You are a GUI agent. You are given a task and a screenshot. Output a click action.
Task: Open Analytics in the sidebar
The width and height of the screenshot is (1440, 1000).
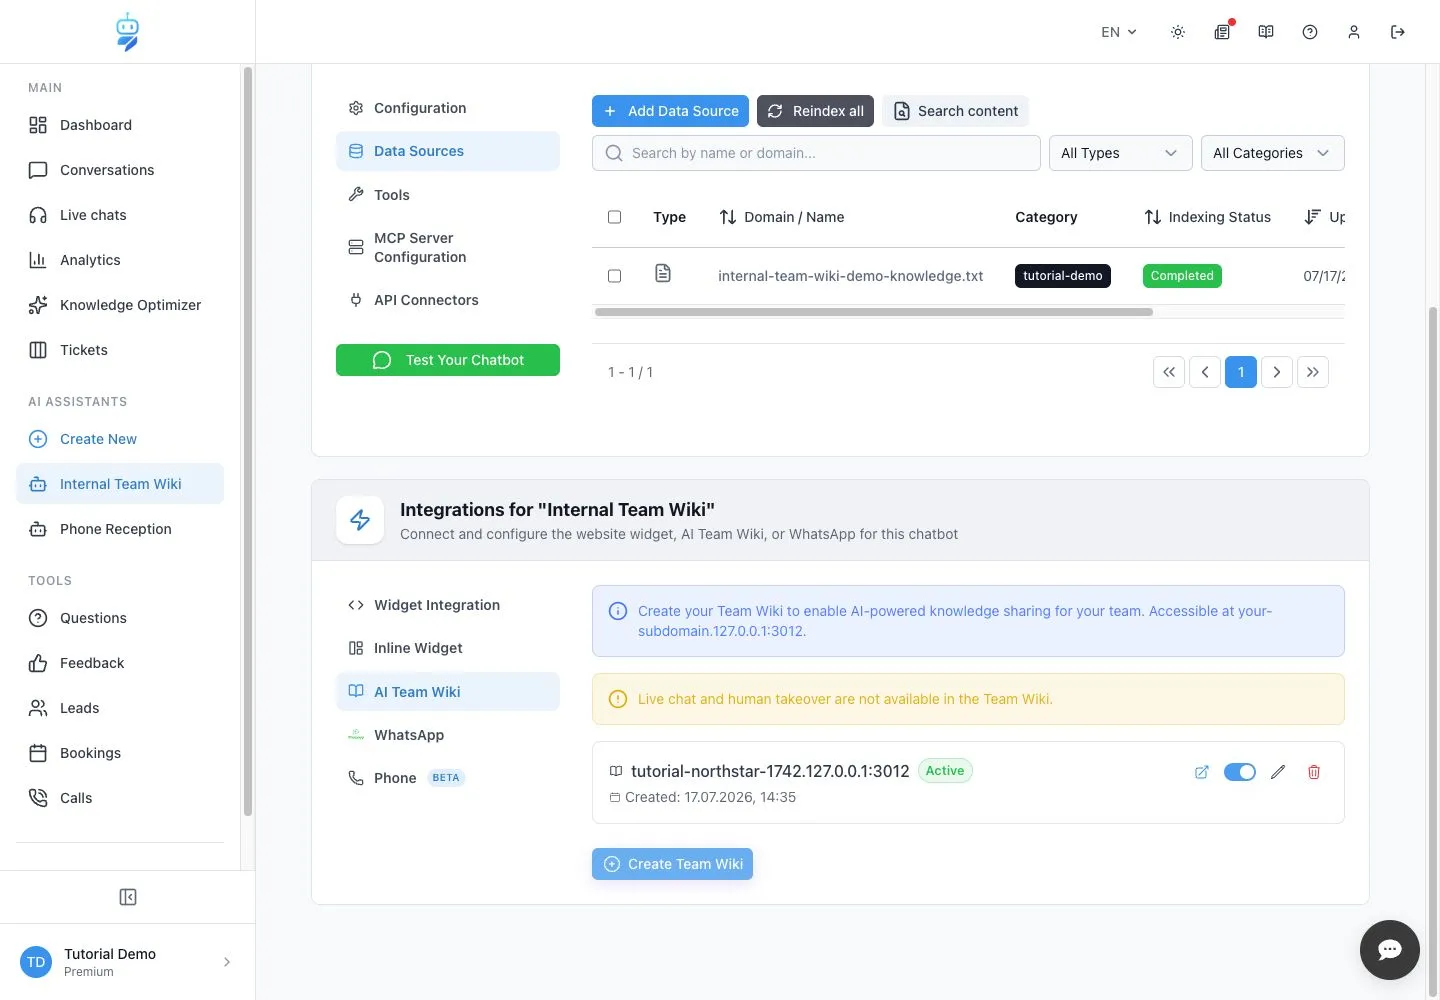click(x=120, y=260)
